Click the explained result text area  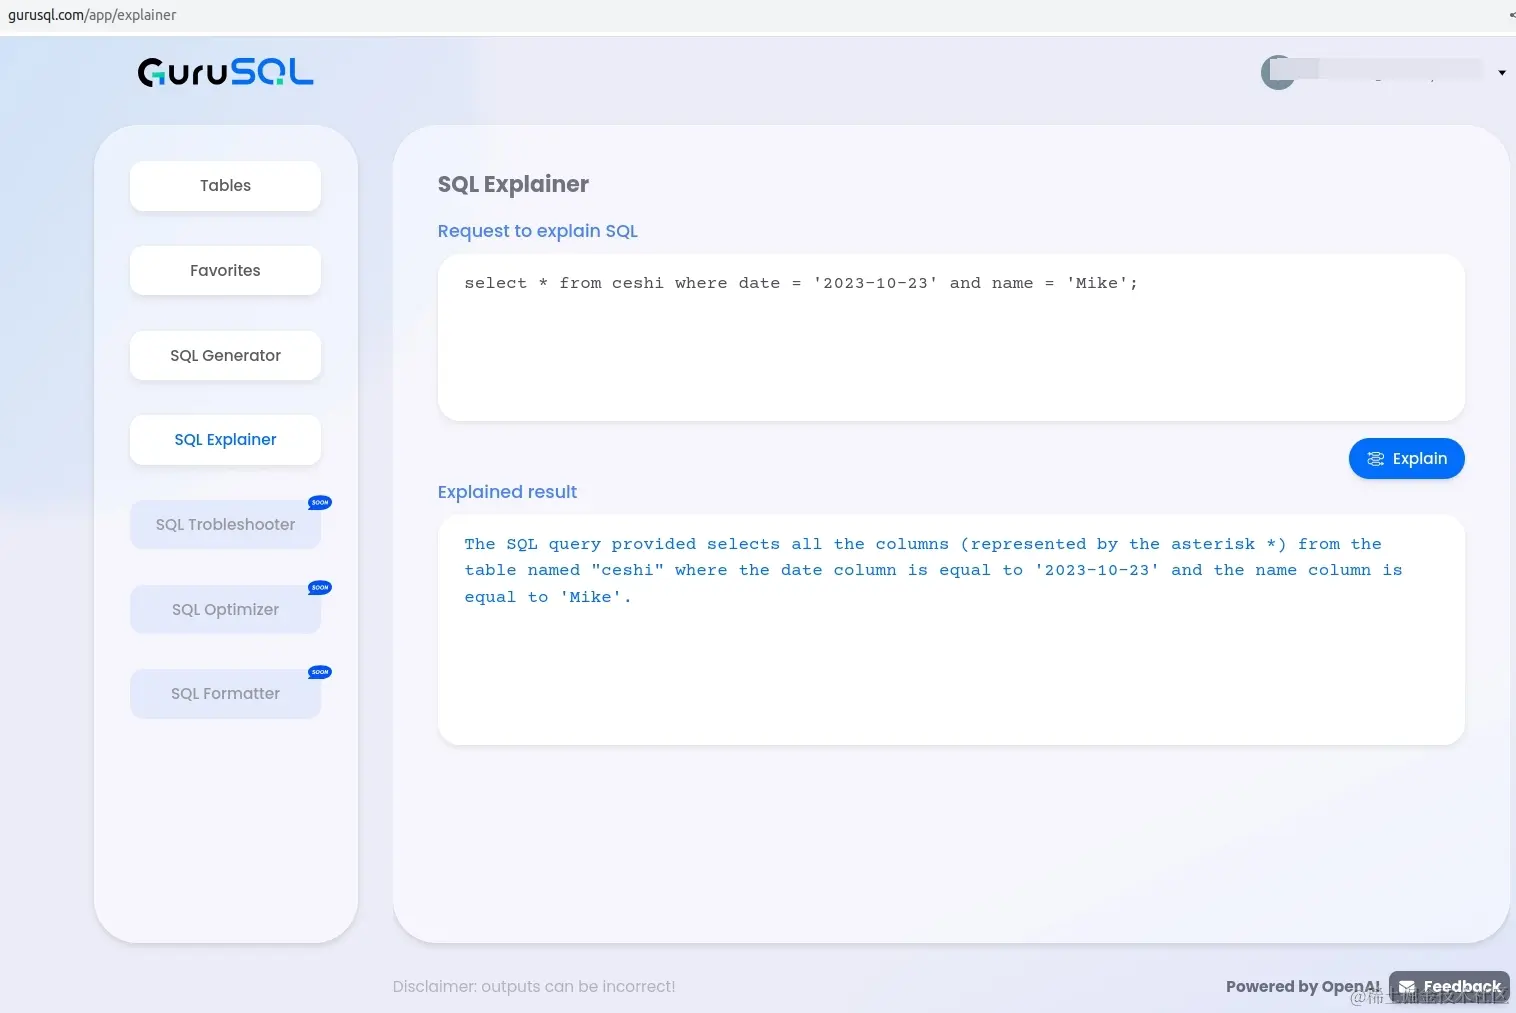click(x=948, y=630)
